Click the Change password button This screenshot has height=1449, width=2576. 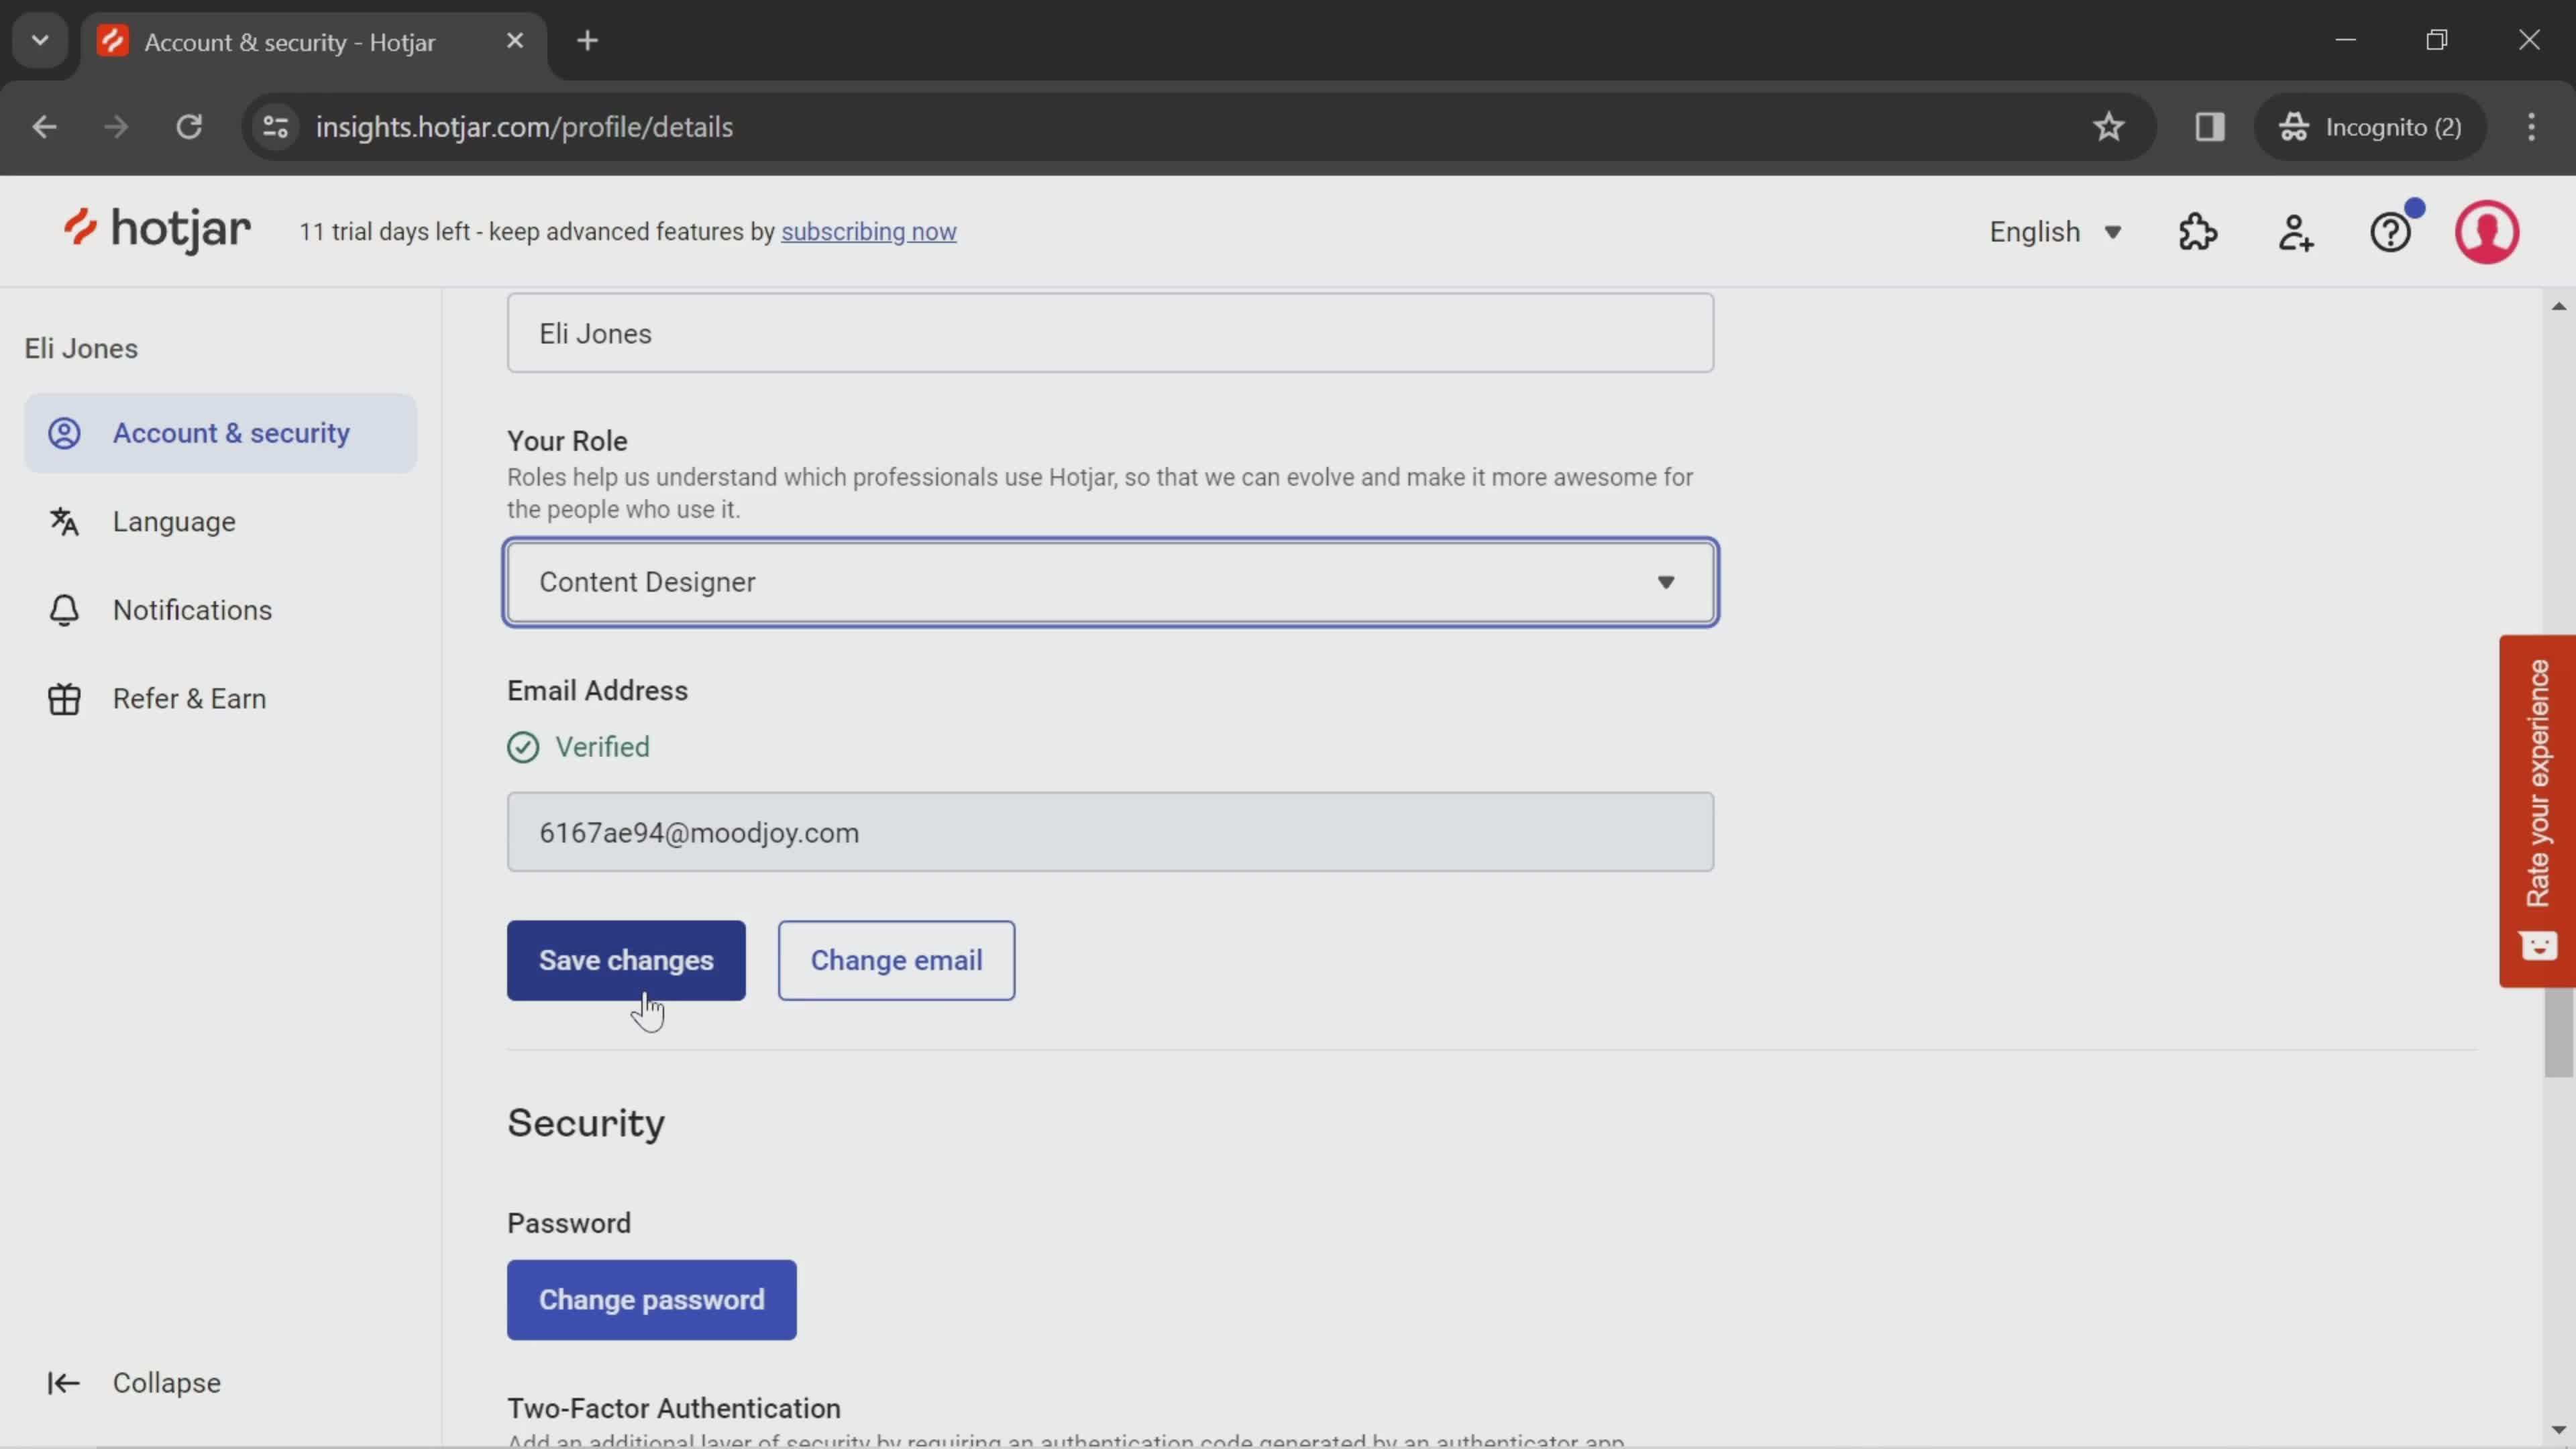(x=651, y=1299)
